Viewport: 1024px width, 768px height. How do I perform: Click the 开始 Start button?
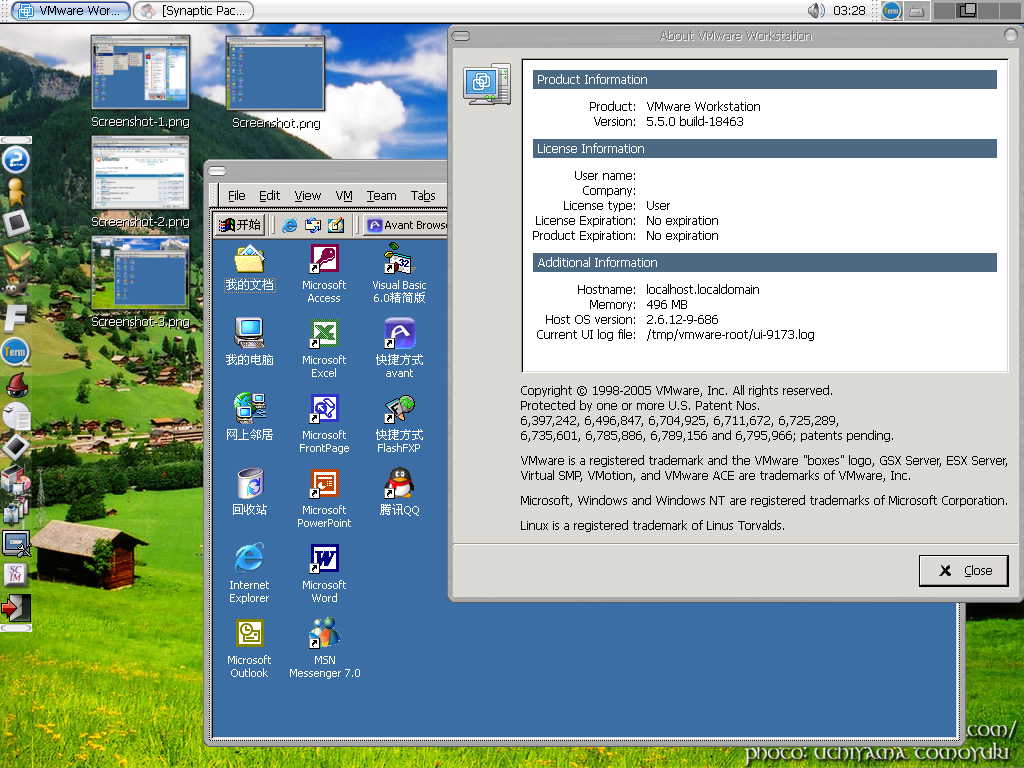[240, 225]
